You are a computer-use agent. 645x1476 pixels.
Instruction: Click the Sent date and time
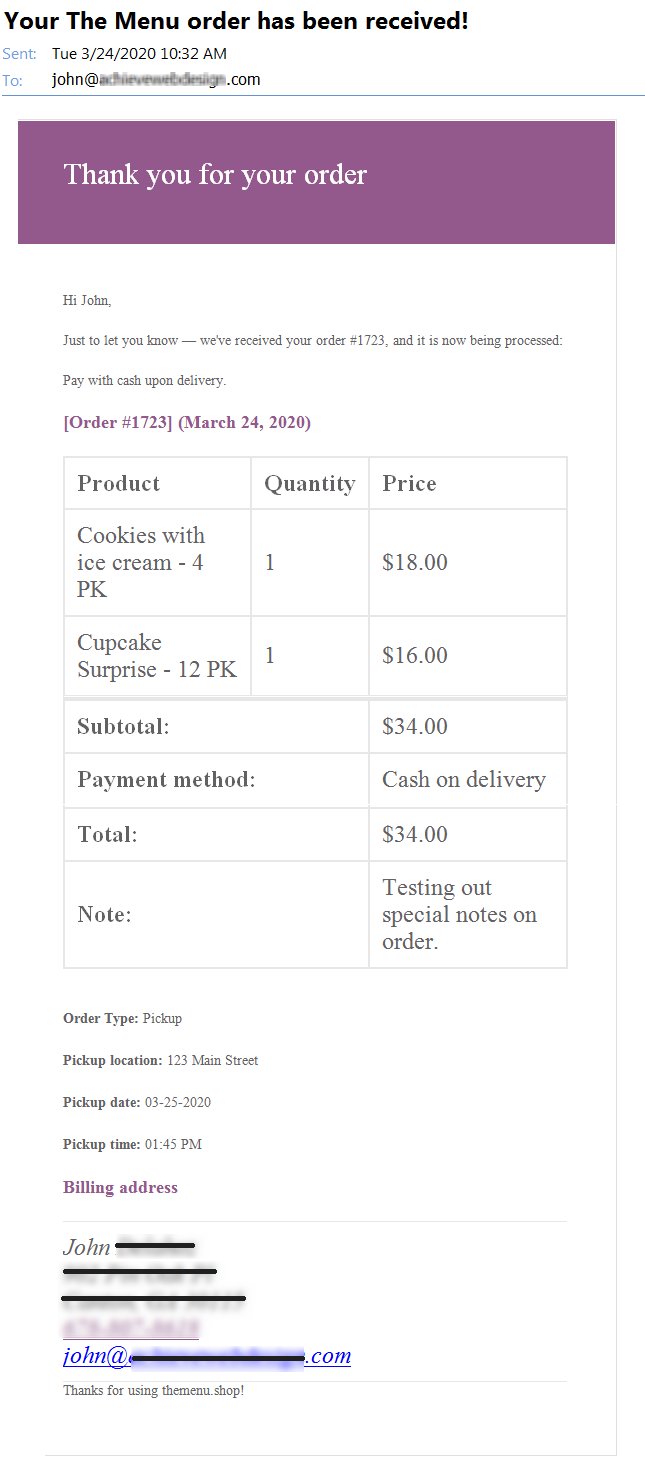139,53
